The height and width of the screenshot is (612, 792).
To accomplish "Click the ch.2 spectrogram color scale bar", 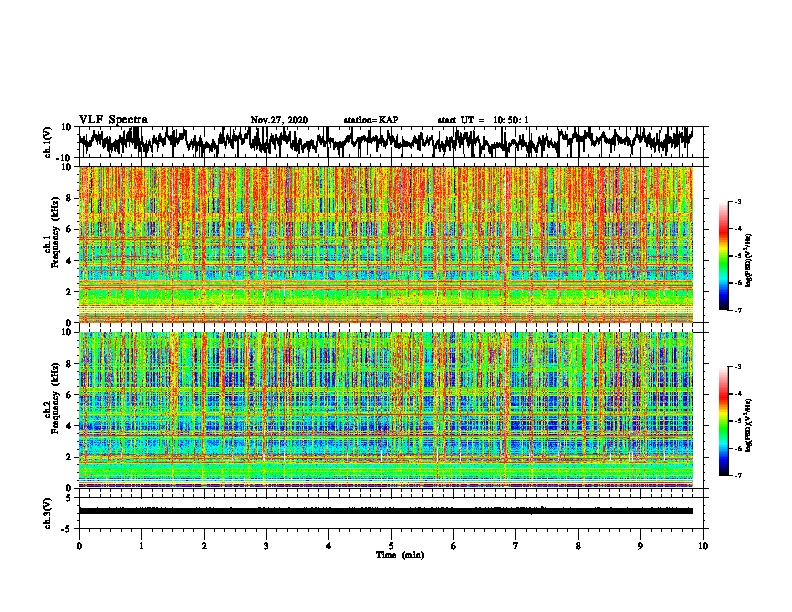I will click(724, 421).
